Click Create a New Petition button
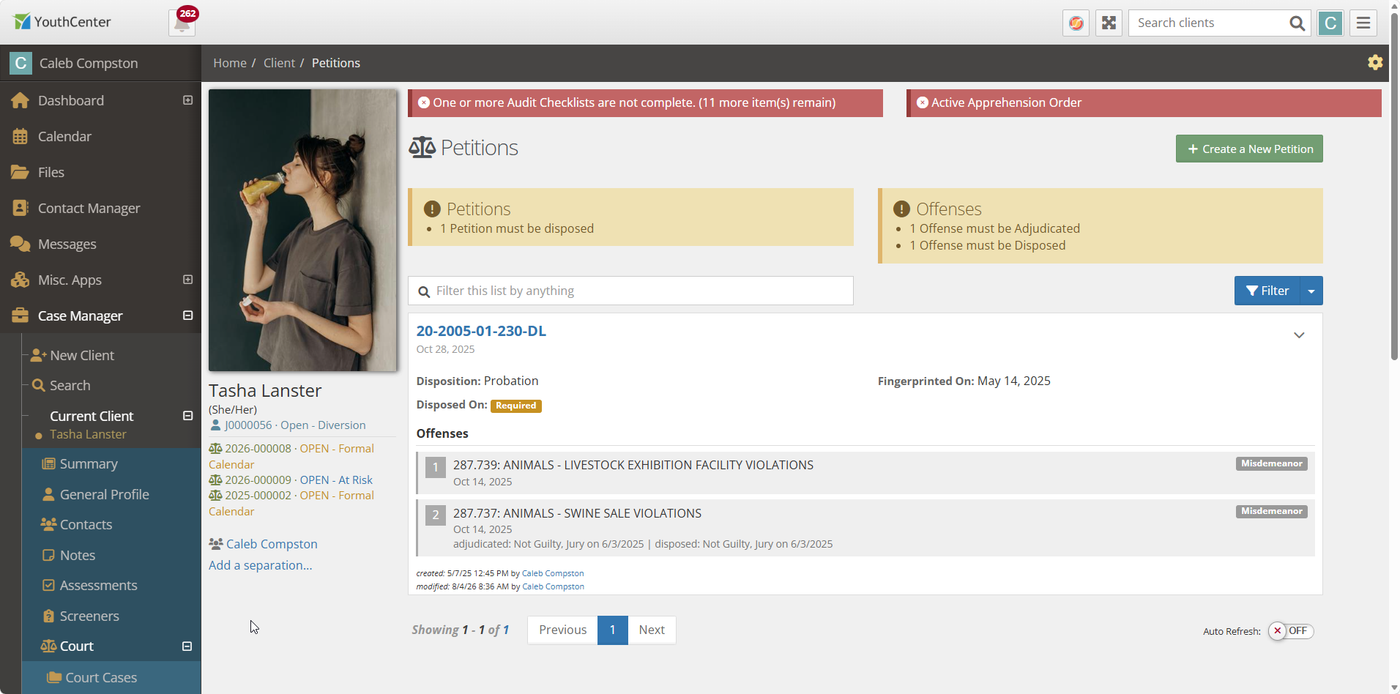Screen dimensions: 1400x694 (x=1249, y=149)
